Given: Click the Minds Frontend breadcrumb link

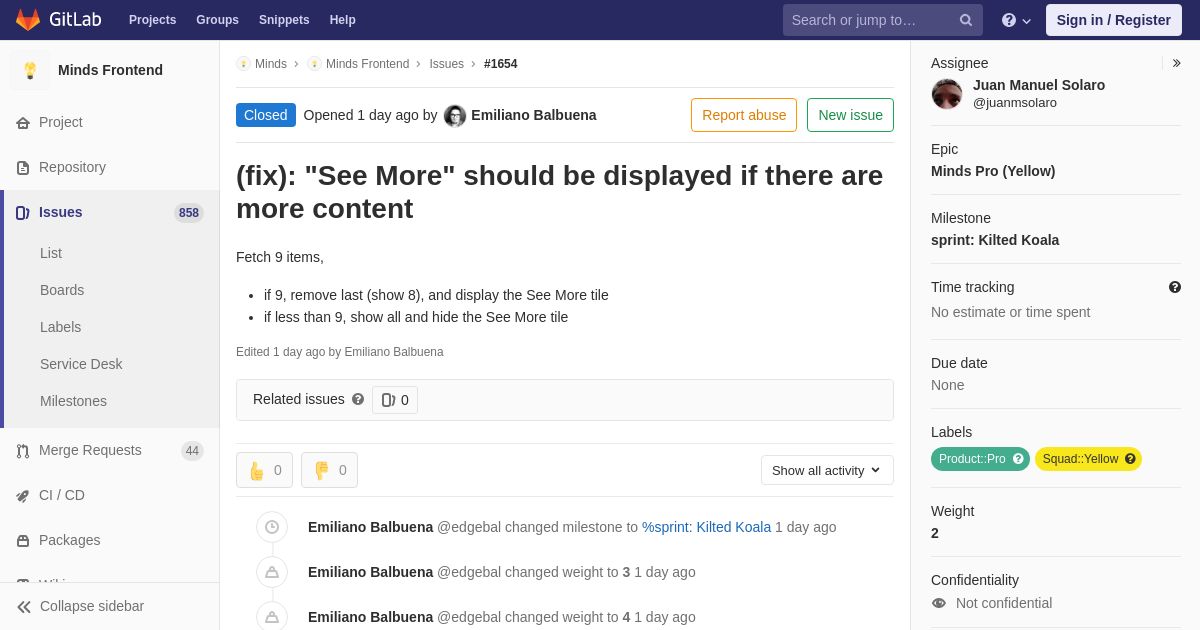Looking at the screenshot, I should [367, 64].
